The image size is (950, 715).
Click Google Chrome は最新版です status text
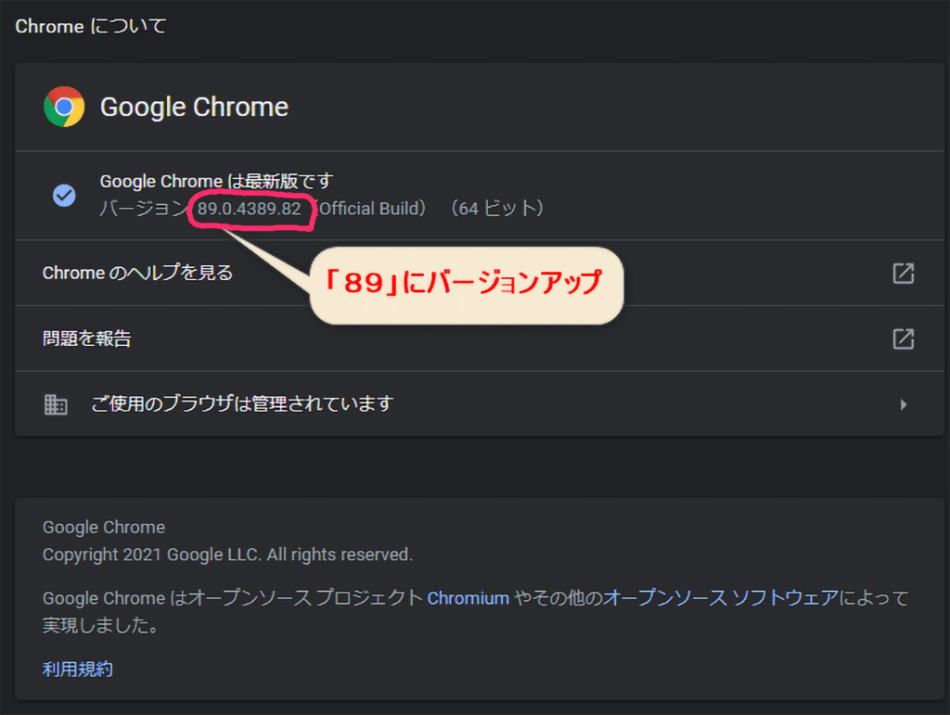click(216, 181)
